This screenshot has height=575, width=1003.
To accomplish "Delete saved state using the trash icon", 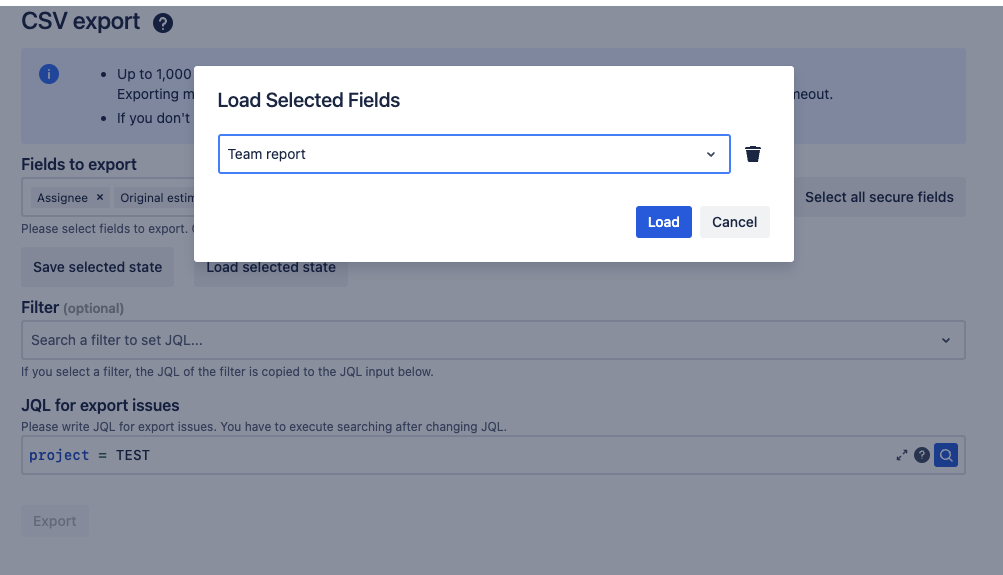I will tap(753, 154).
